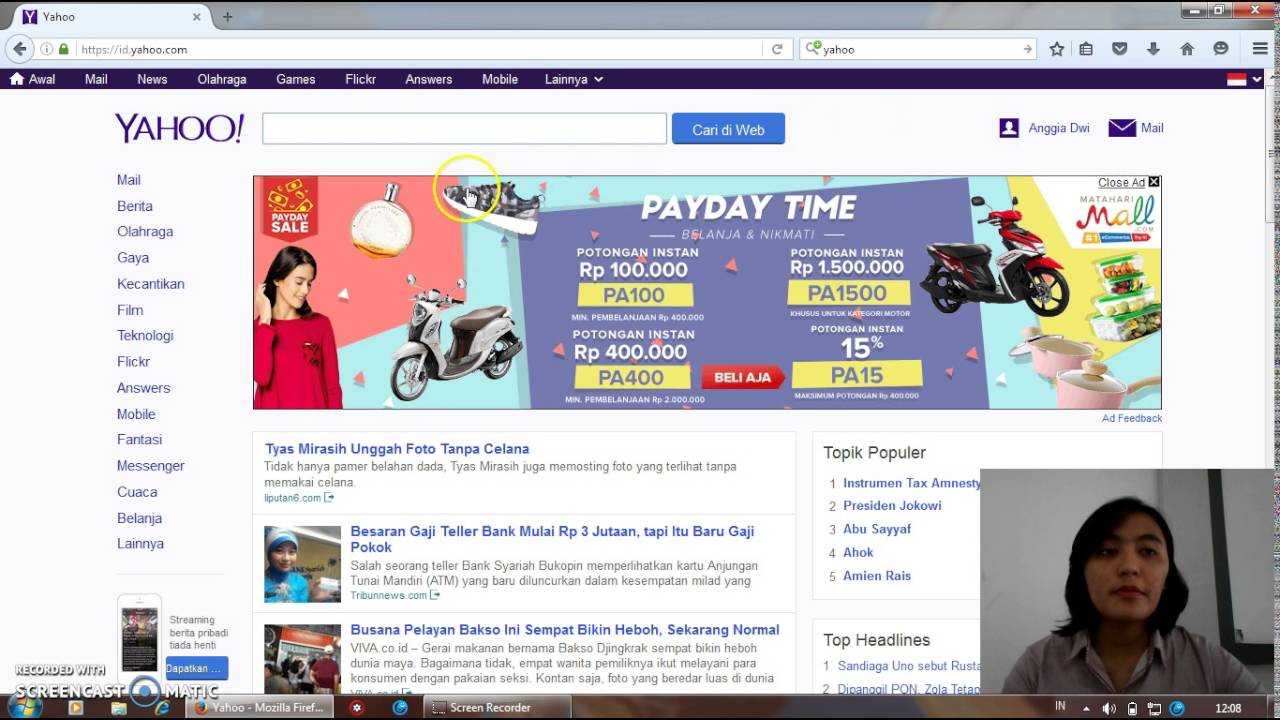Click the Firefox URL address bar

(420, 49)
